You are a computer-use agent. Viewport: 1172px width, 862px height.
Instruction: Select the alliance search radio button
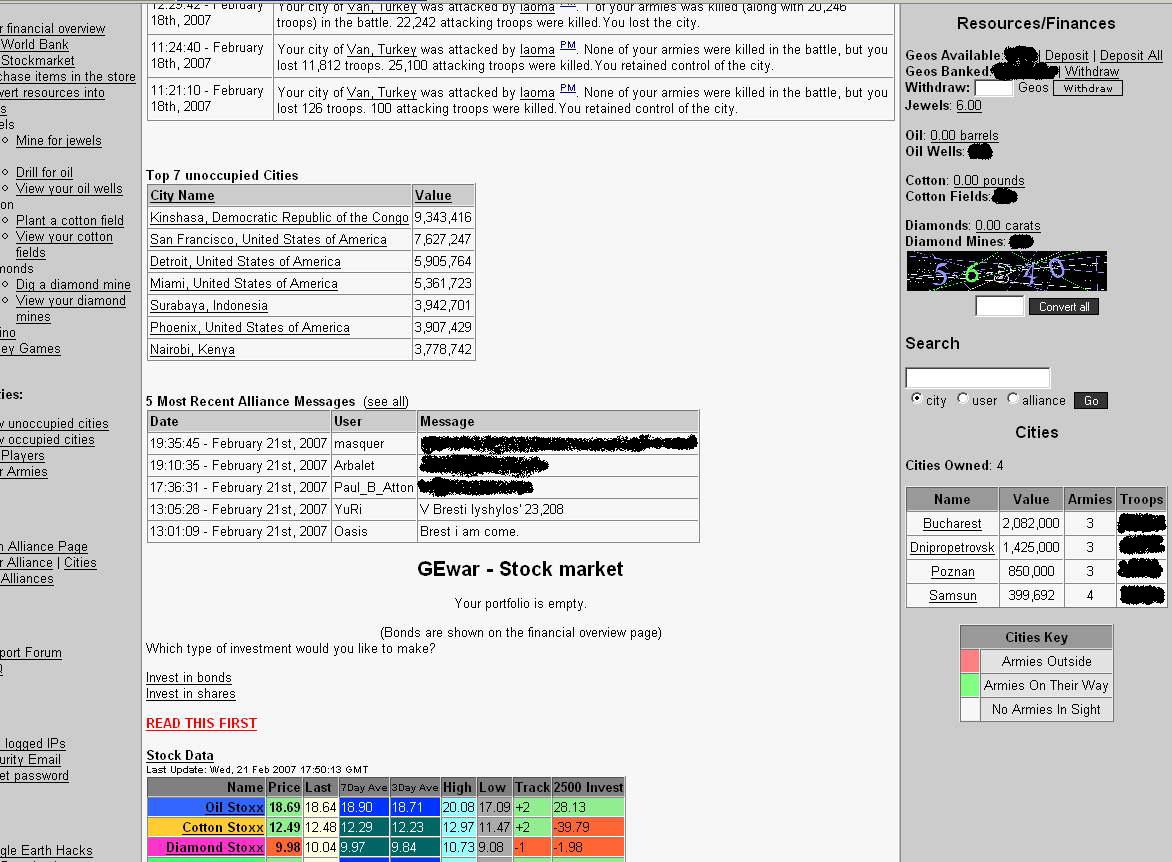click(x=1013, y=399)
